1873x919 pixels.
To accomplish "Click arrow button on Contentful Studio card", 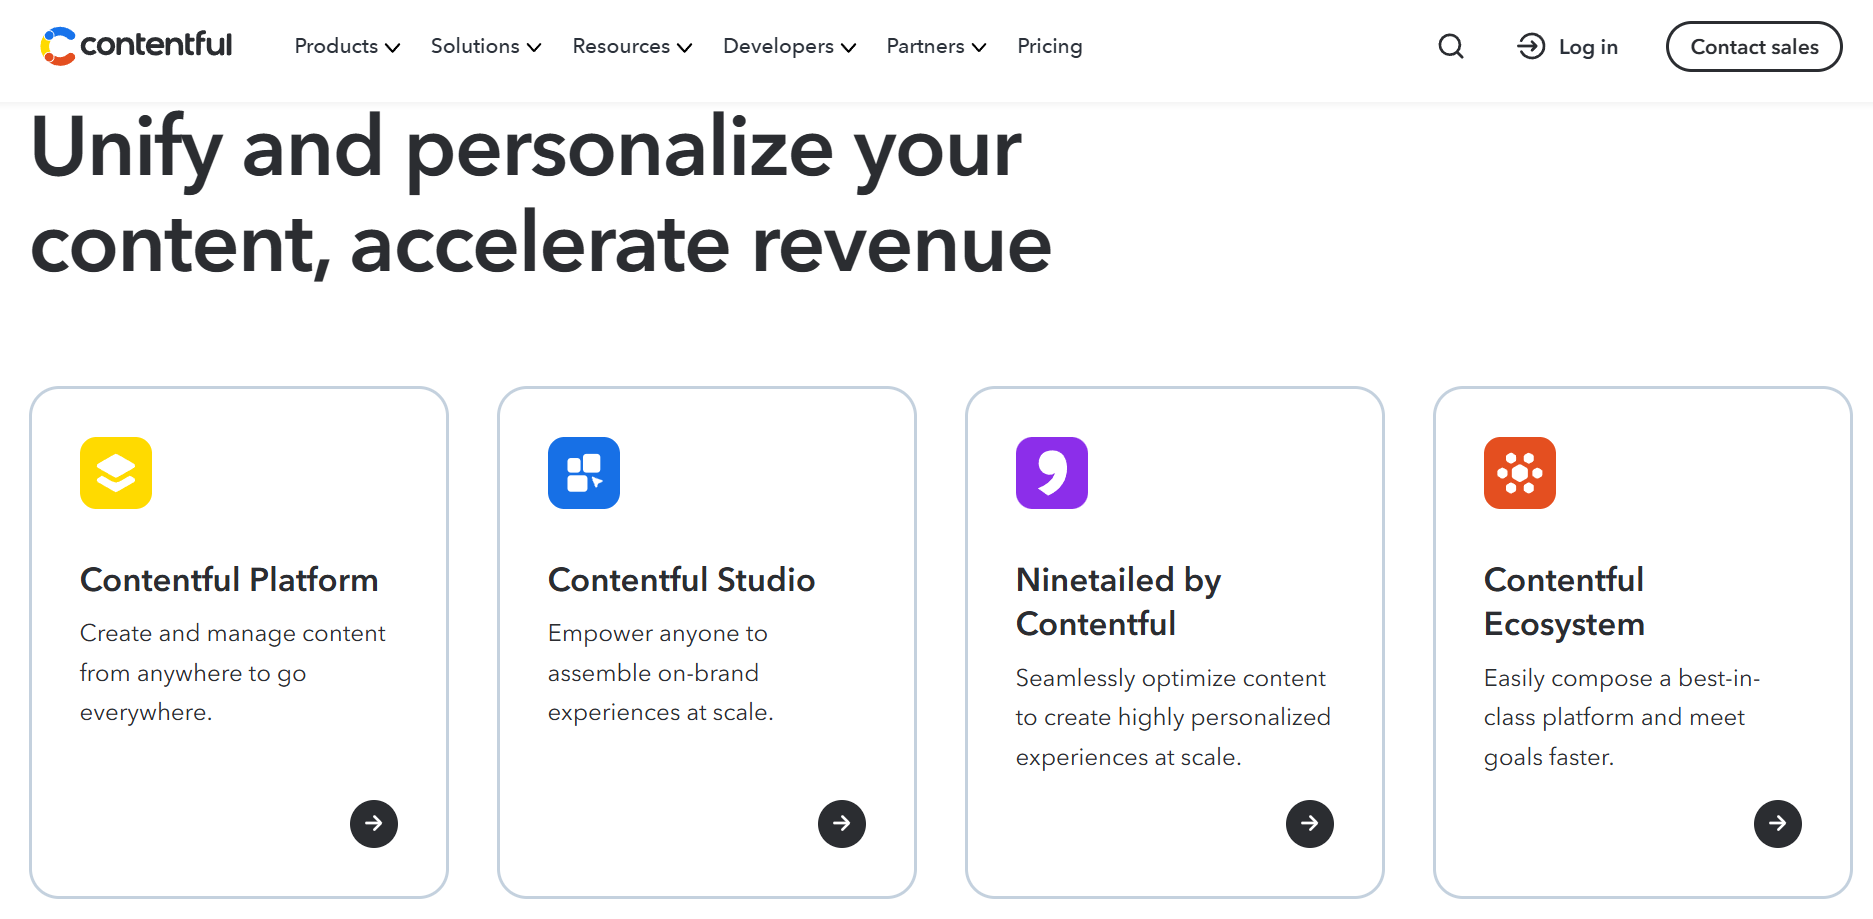I will [842, 824].
